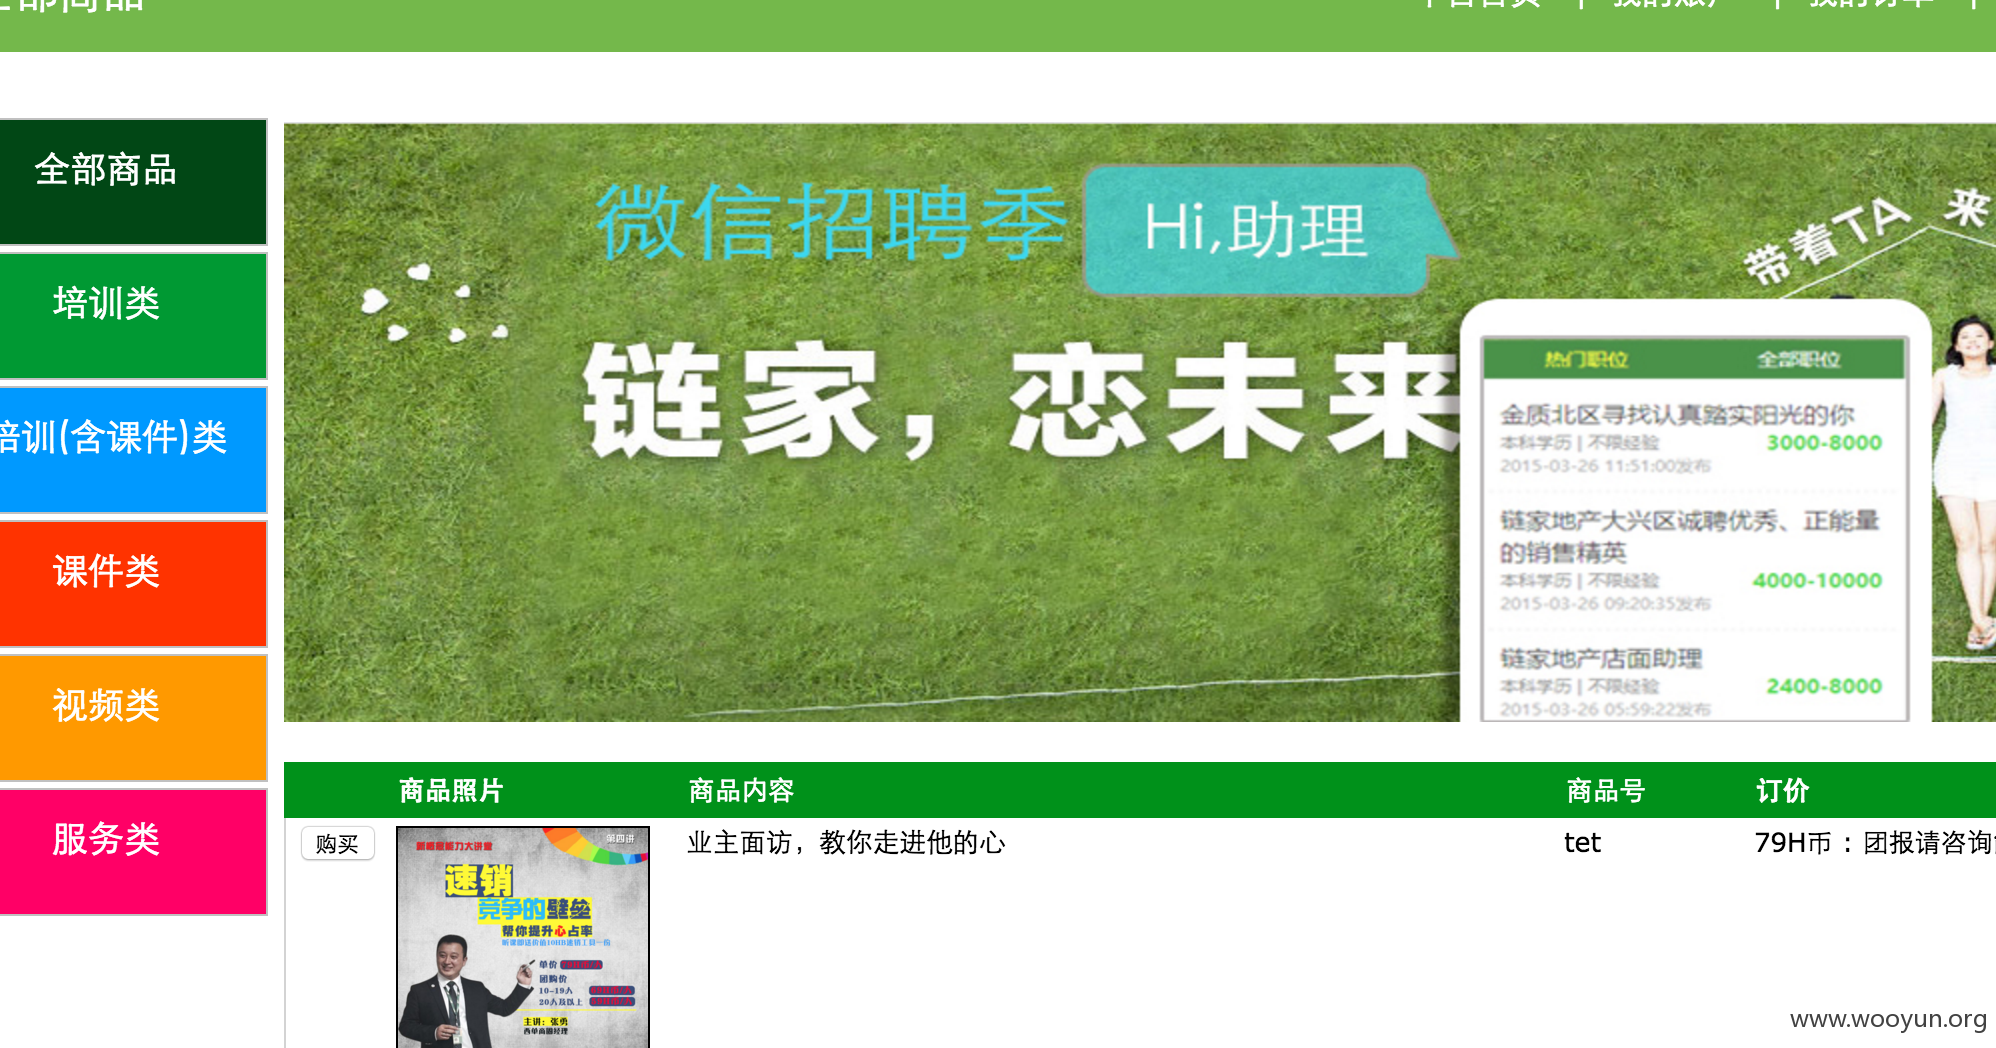Select the 全部商品 category
The image size is (1996, 1048).
tap(133, 182)
